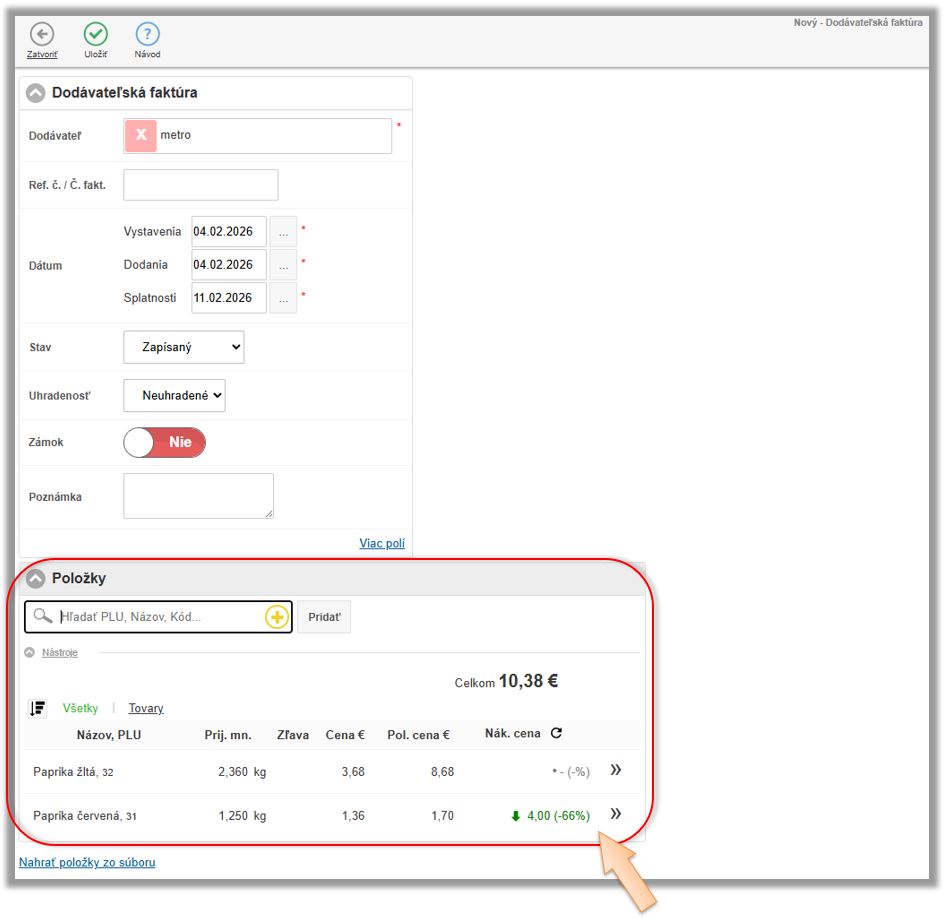This screenshot has width=948, height=923.
Task: Open the Návod help icon
Action: tap(147, 34)
